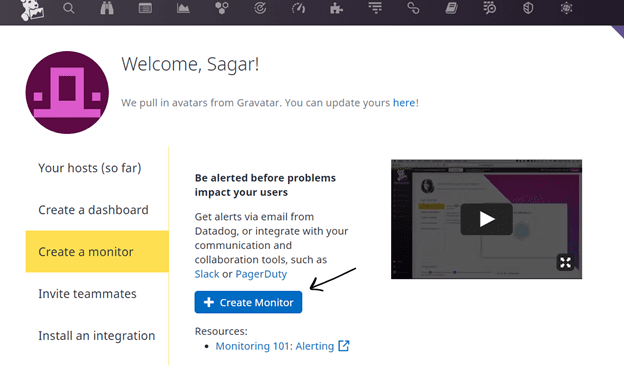This screenshot has width=624, height=365.
Task: Select 'Install an integration' tab
Action: (97, 336)
